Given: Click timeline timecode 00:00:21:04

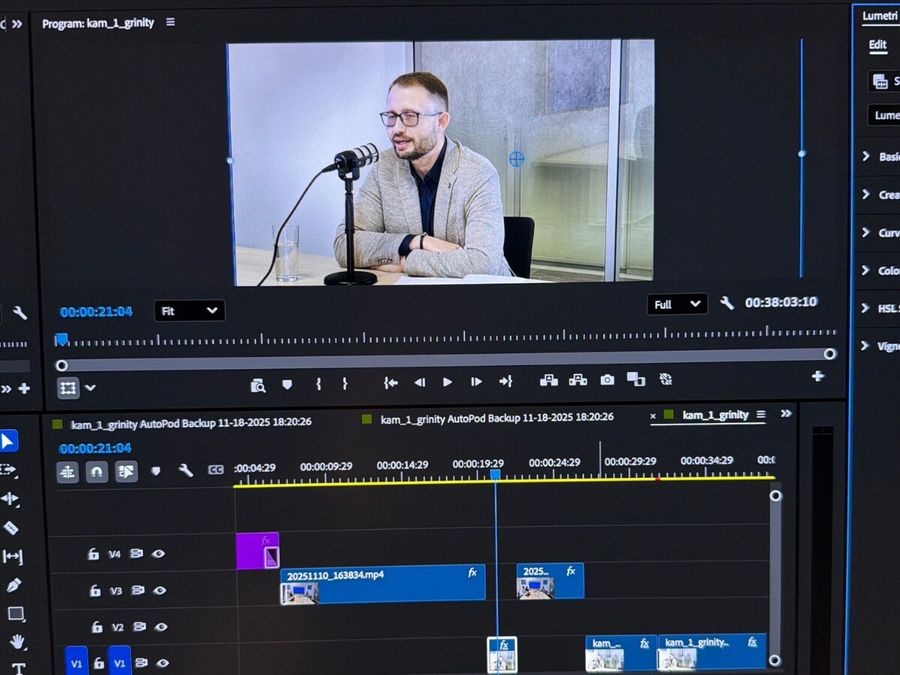Looking at the screenshot, I should click(x=95, y=448).
